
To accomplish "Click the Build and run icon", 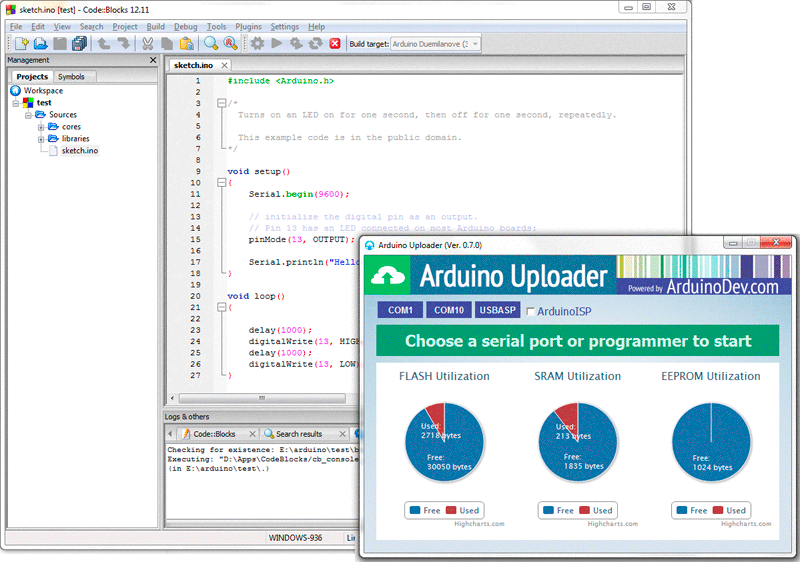I will [296, 44].
